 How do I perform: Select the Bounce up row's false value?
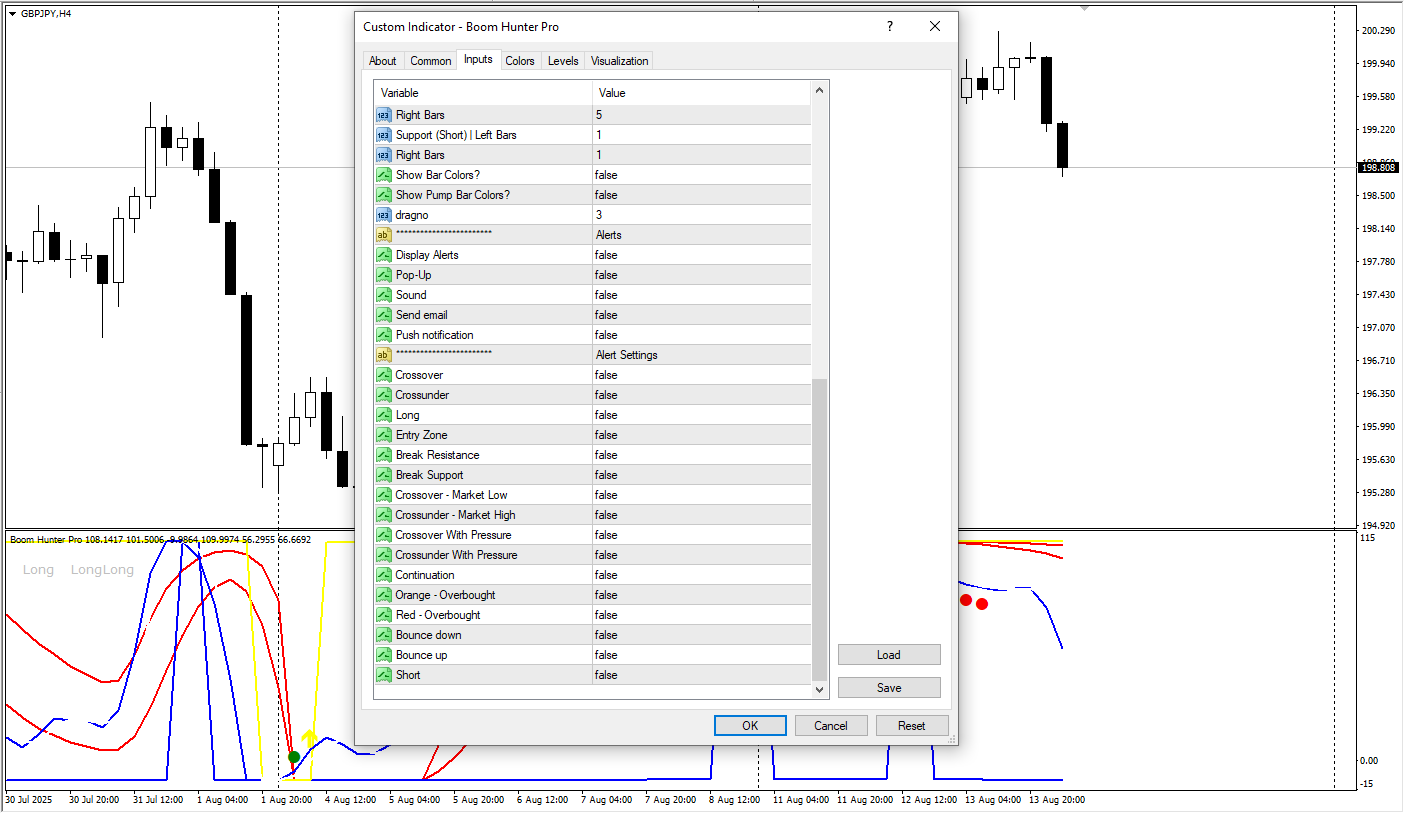702,655
